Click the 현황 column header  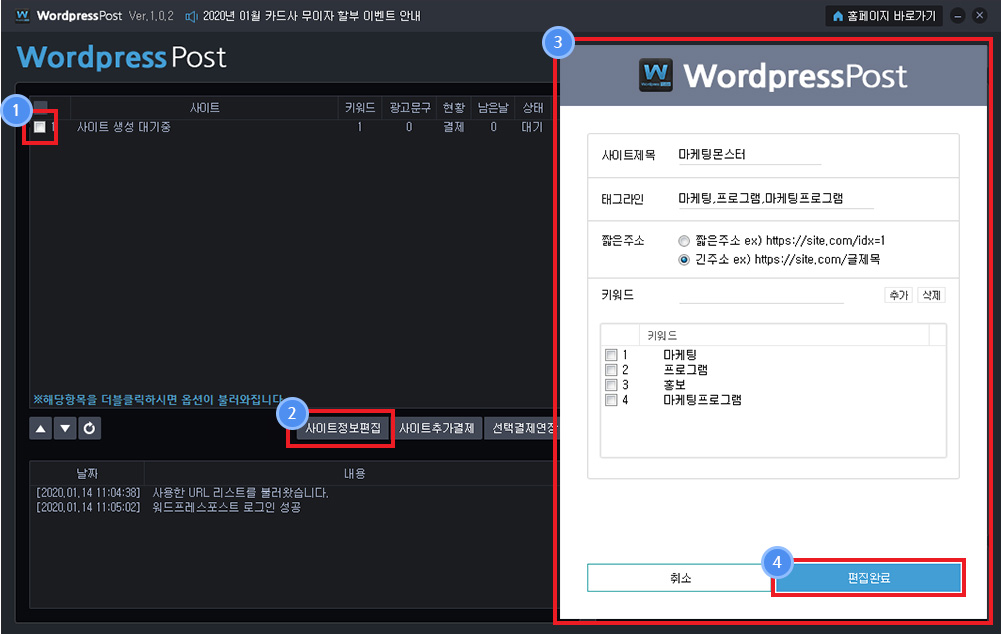coord(454,108)
